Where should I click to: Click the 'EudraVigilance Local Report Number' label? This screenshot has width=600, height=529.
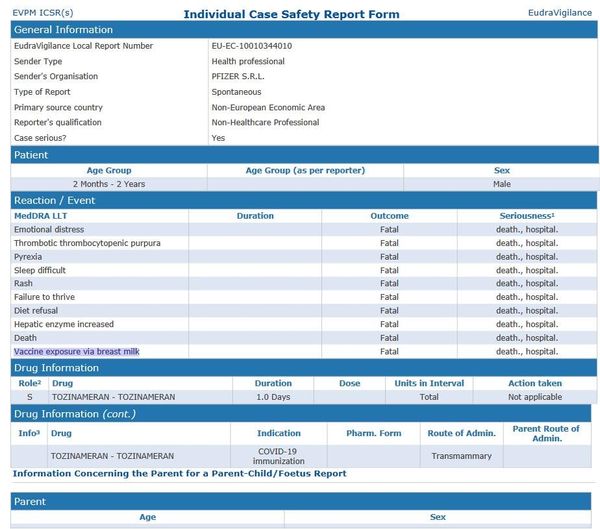click(x=83, y=46)
